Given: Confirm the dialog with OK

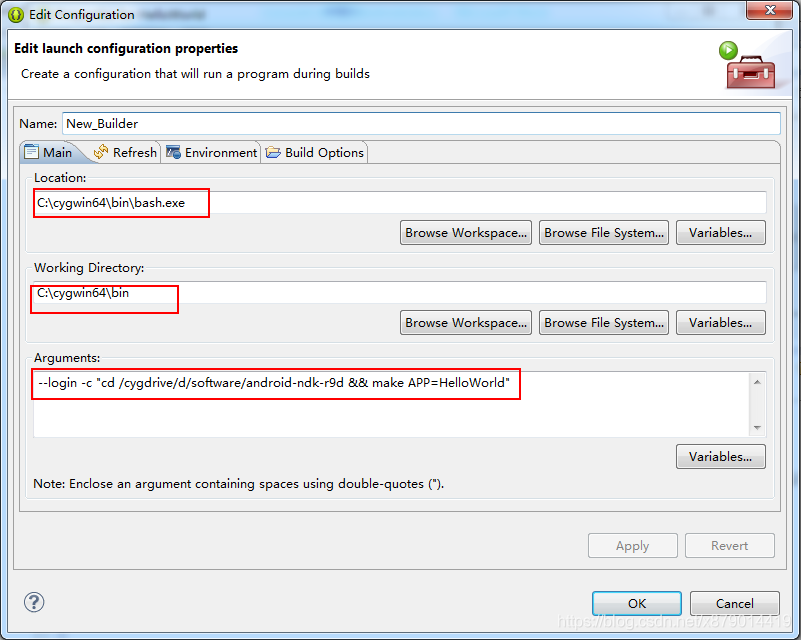Looking at the screenshot, I should pos(637,603).
